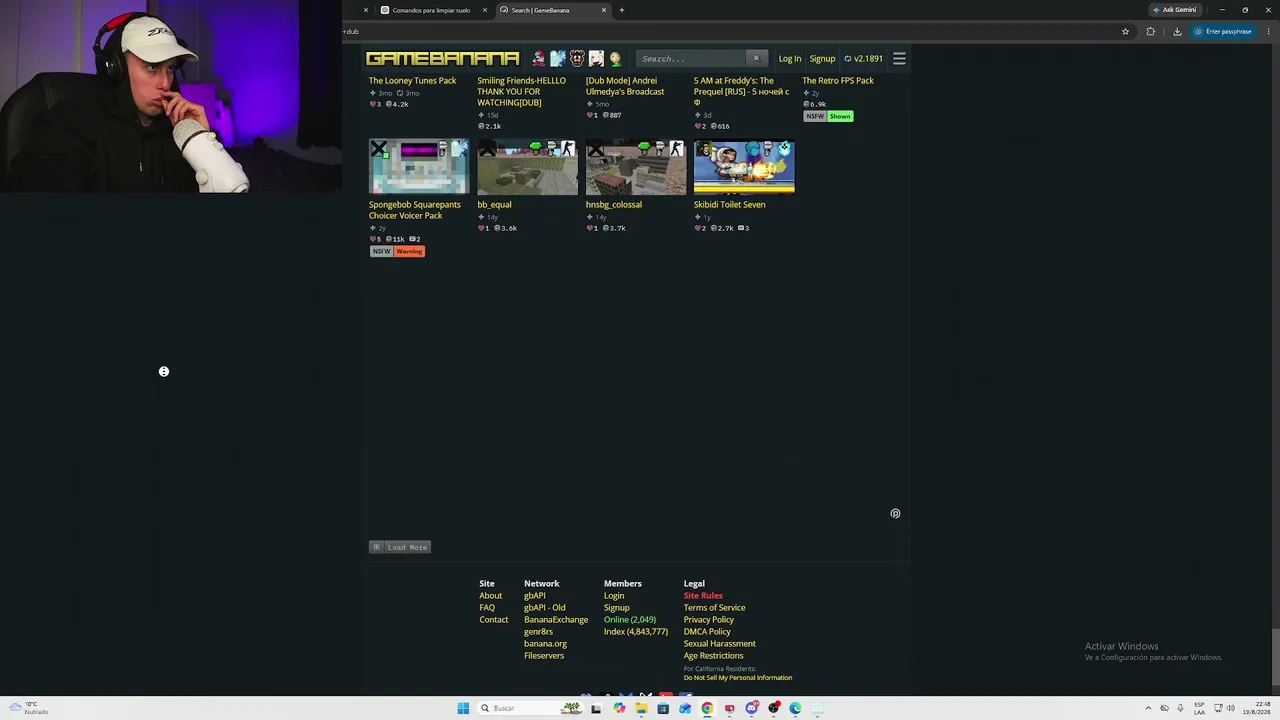The height and width of the screenshot is (720, 1280).
Task: Click the 'Index (4,843,777)' members link
Action: (636, 632)
